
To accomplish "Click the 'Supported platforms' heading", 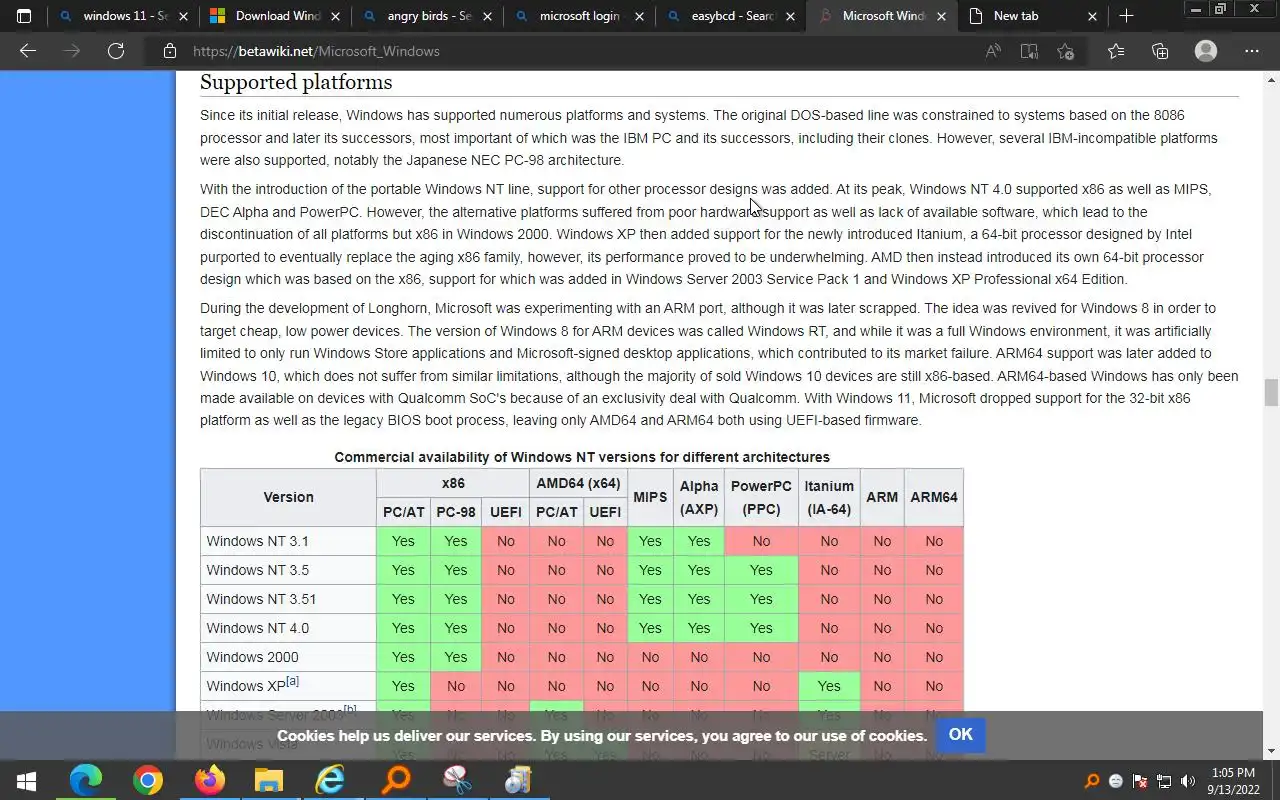I will (x=296, y=82).
